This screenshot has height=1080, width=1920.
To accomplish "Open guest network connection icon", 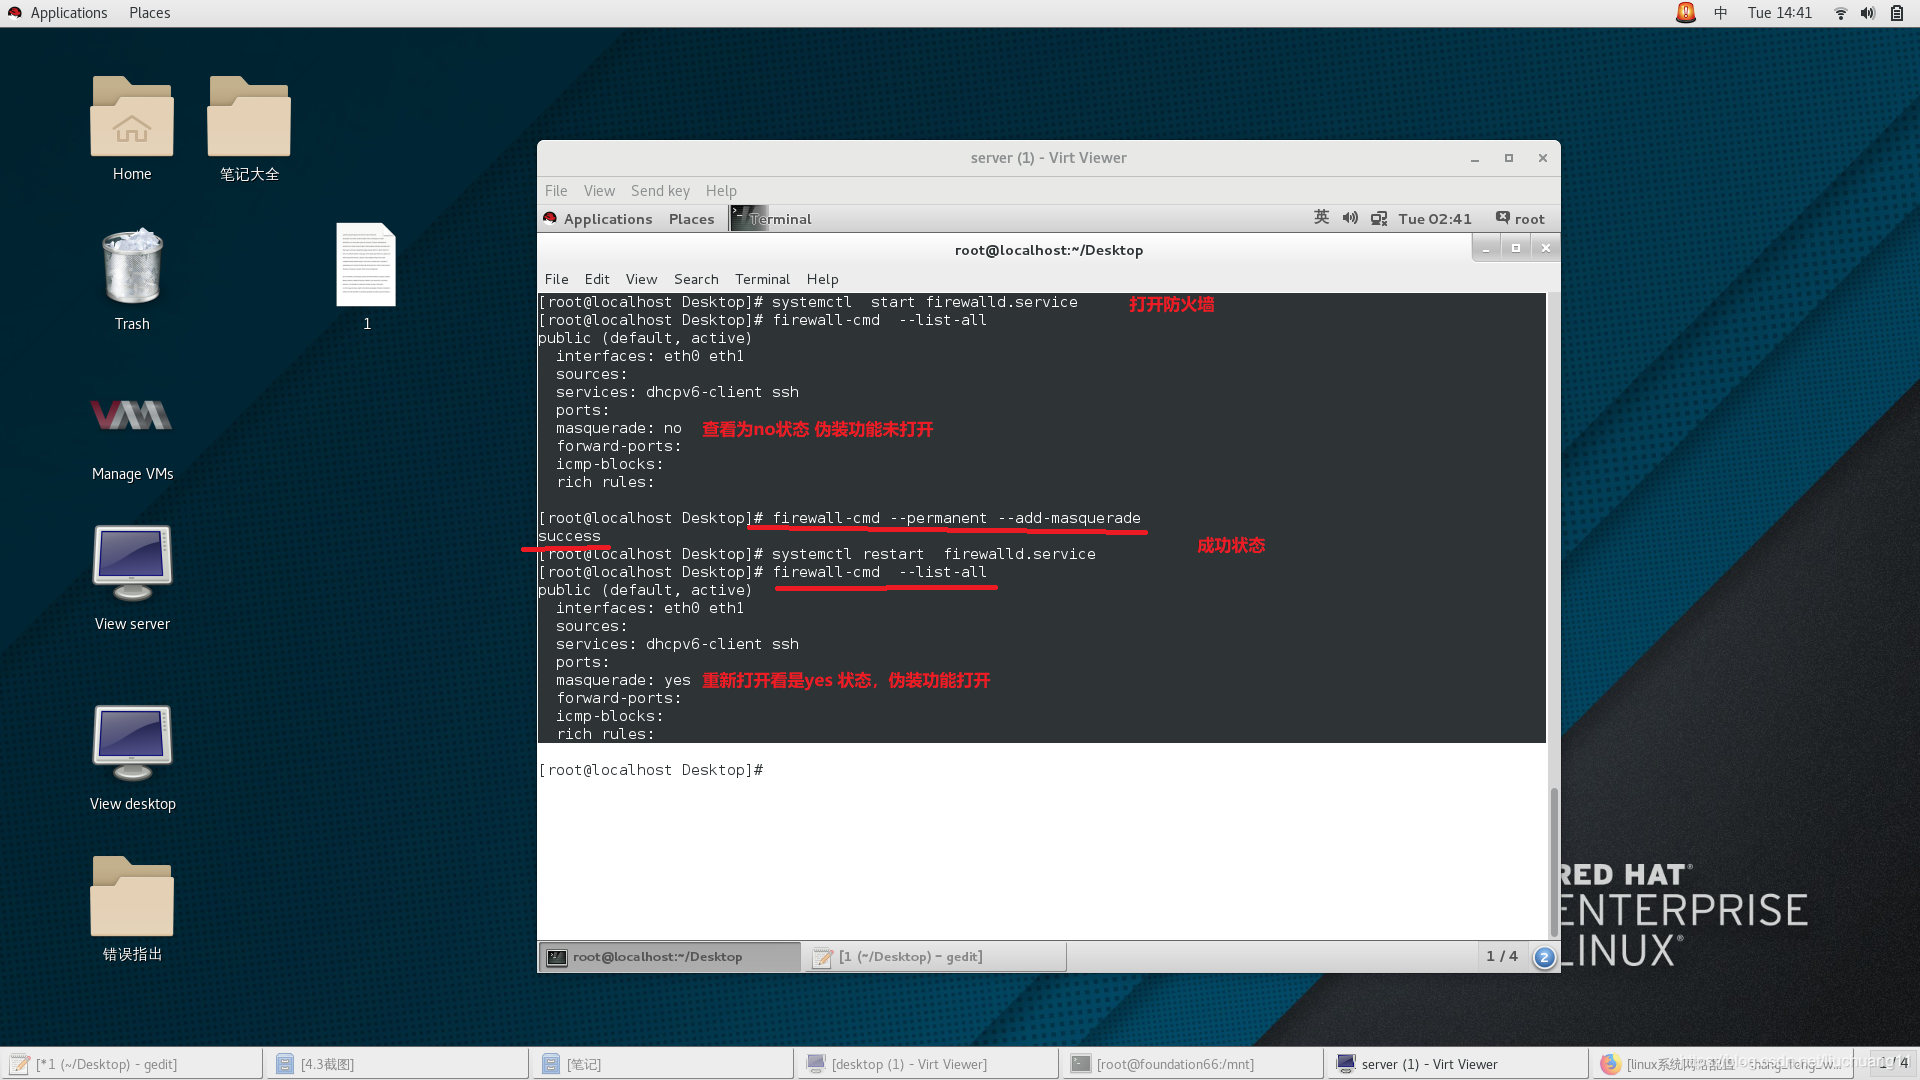I will click(x=1379, y=219).
